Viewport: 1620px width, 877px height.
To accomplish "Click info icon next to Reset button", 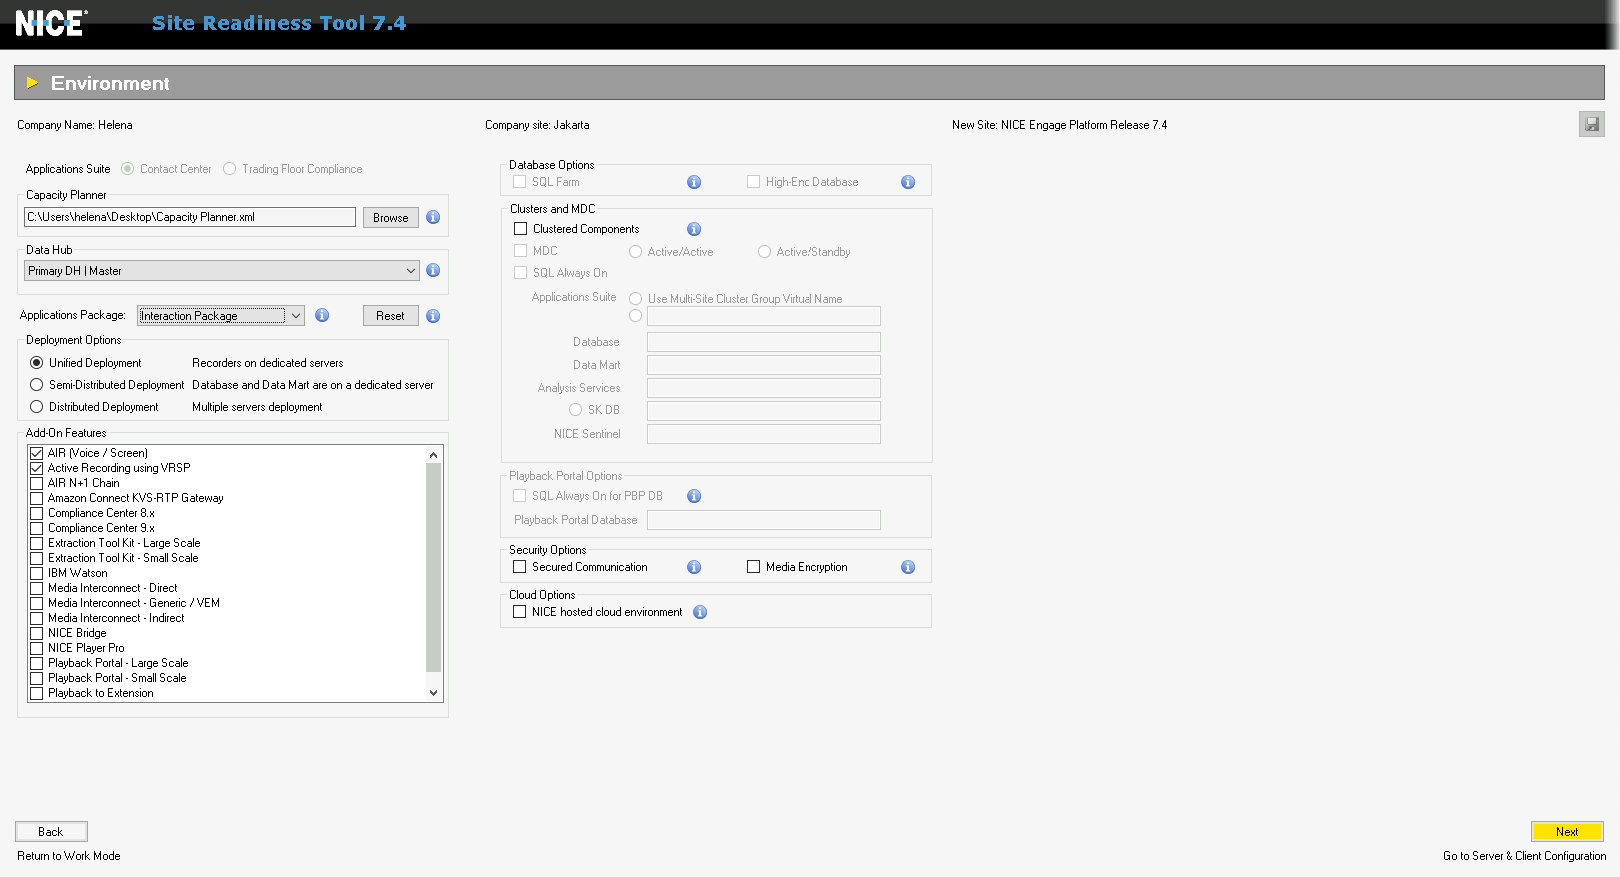I will (433, 316).
